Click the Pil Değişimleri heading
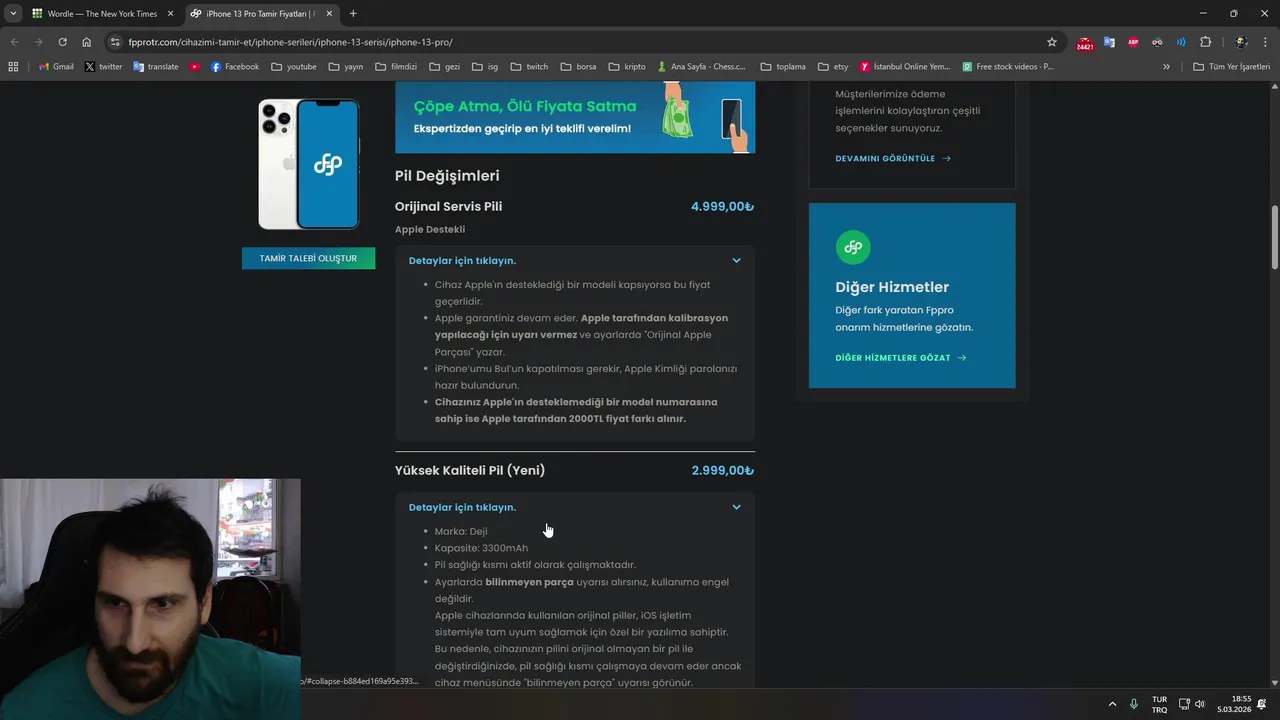The width and height of the screenshot is (1280, 720). tap(447, 176)
